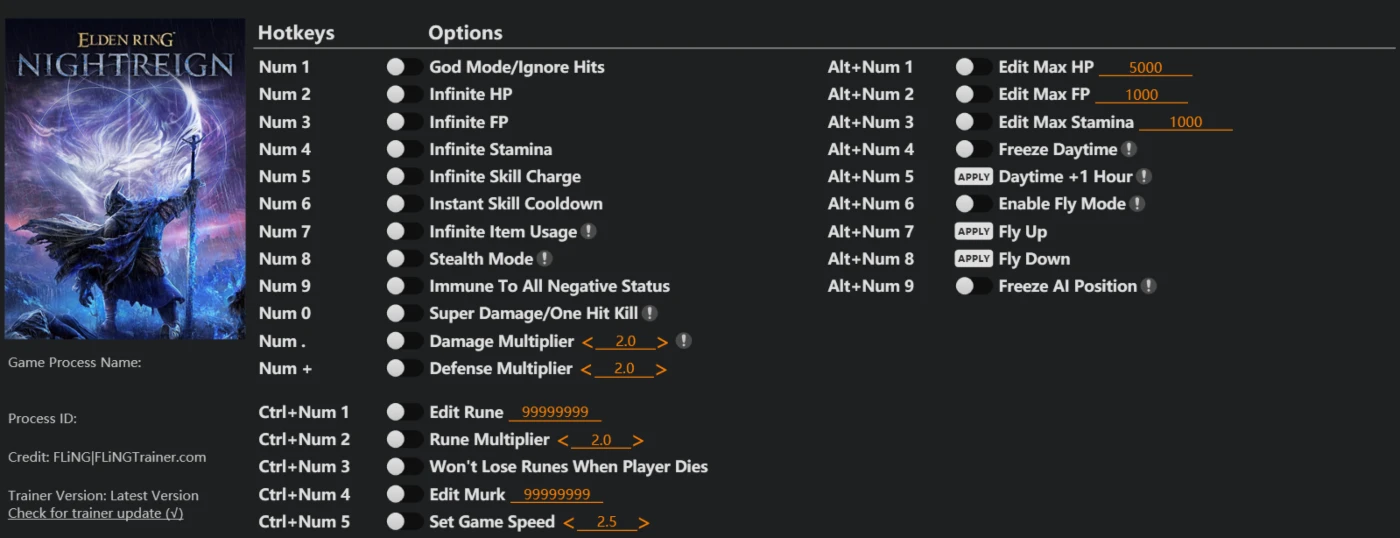Click info icon after Damage Multiplier value

683,341
